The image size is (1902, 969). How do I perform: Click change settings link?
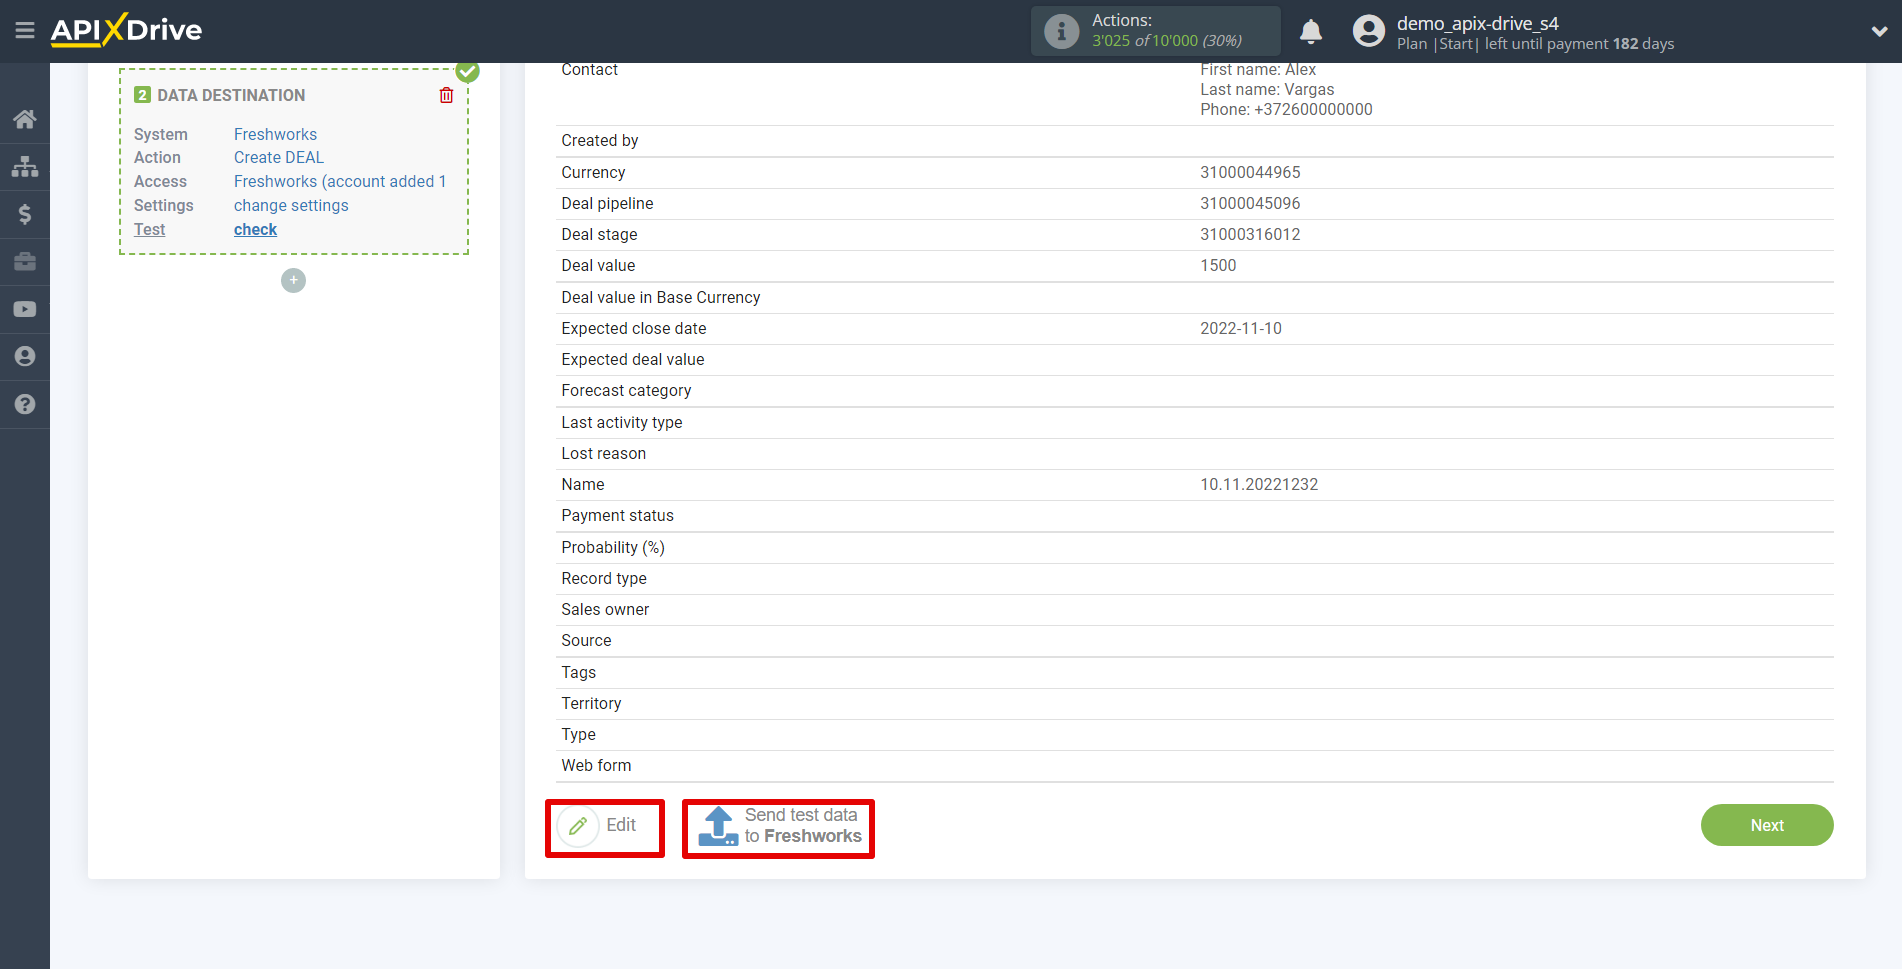pos(291,205)
